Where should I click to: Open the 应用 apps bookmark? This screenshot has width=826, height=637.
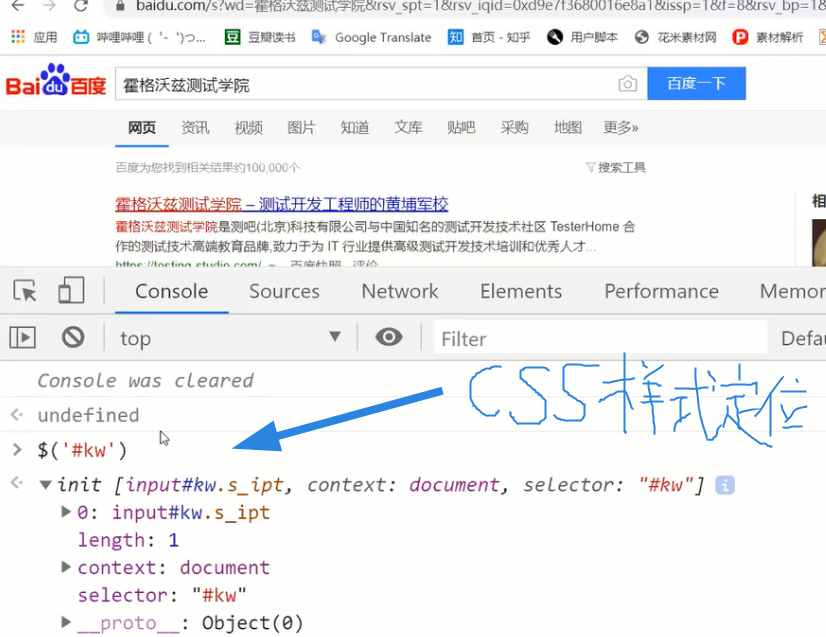(34, 37)
